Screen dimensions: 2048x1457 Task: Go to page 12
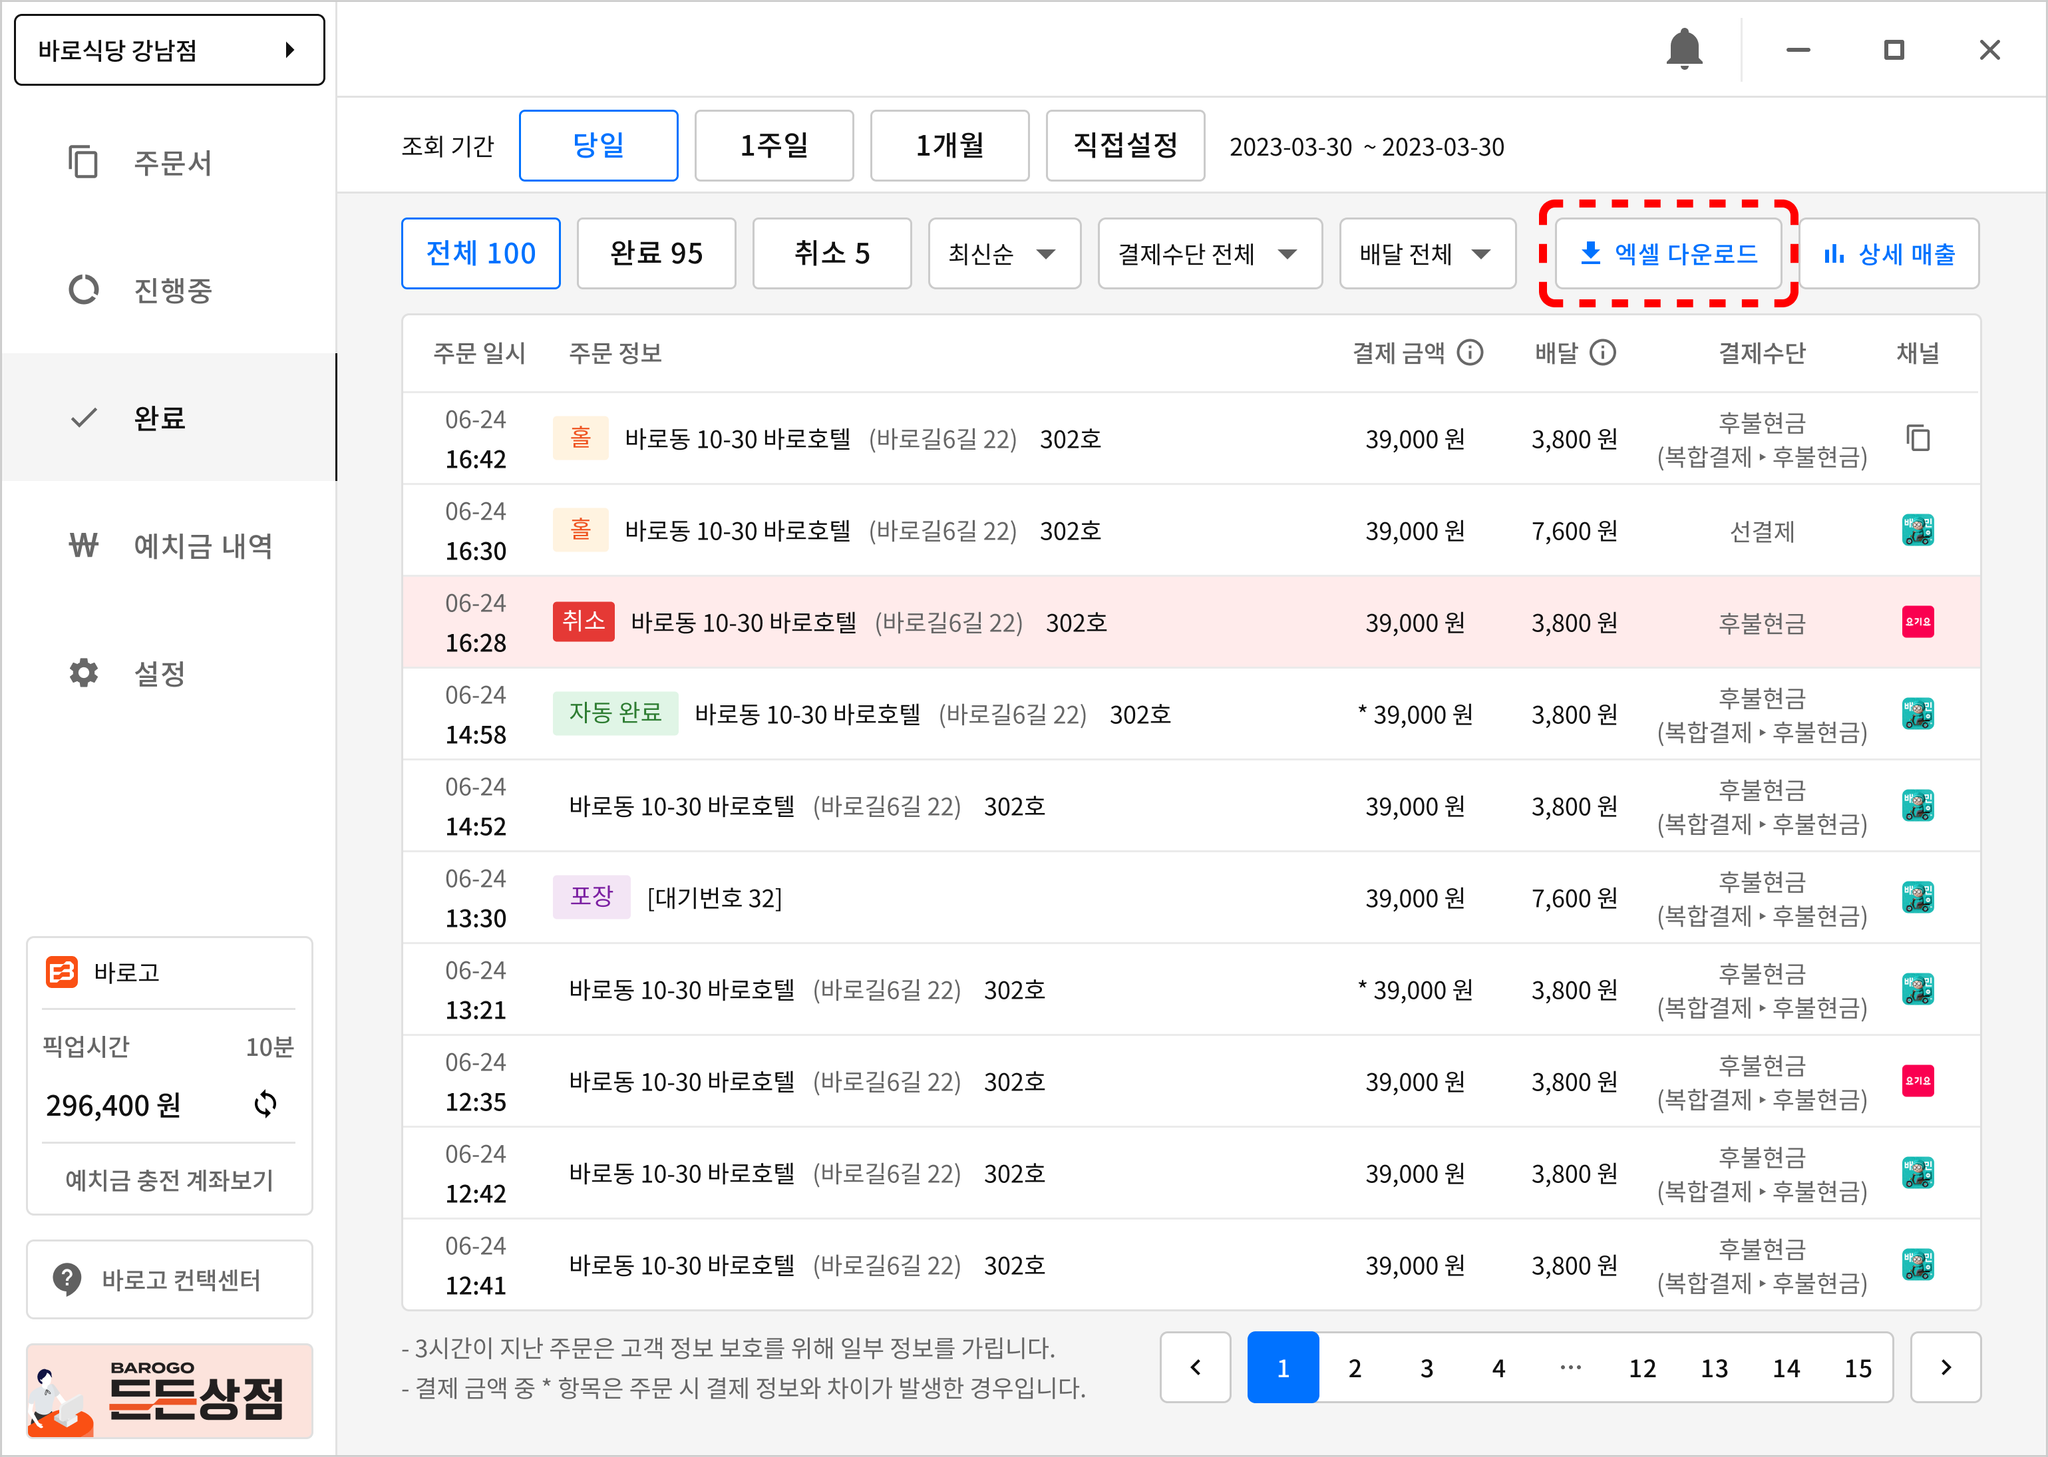(1643, 1368)
